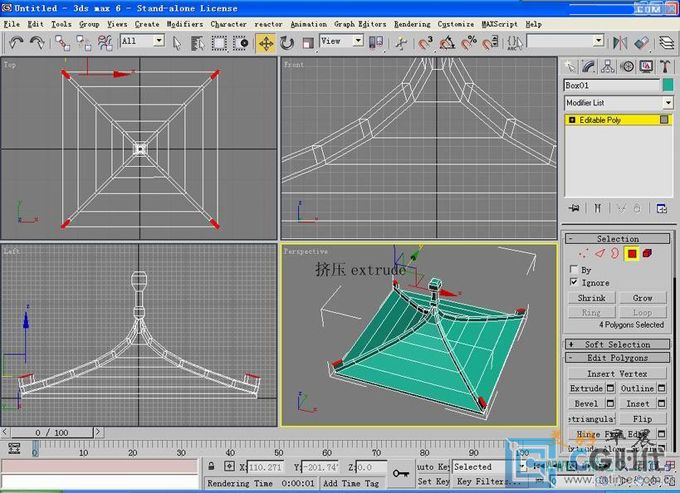
Task: Open the View reference coordinate dropdown
Action: (x=358, y=41)
